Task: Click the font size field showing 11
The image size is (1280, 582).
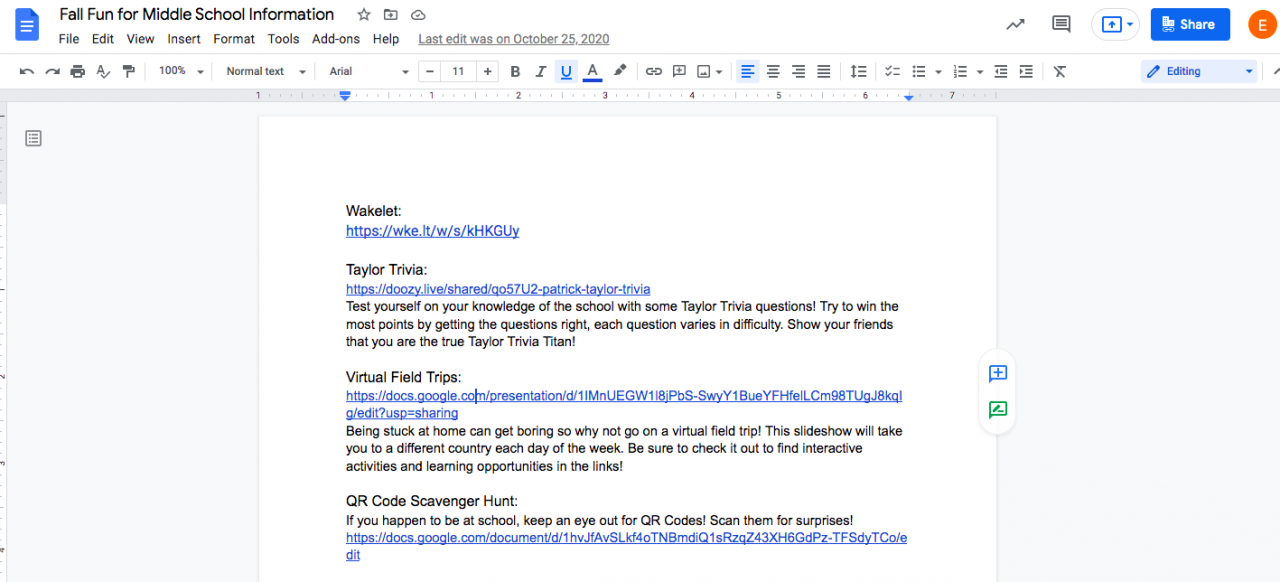Action: 458,71
